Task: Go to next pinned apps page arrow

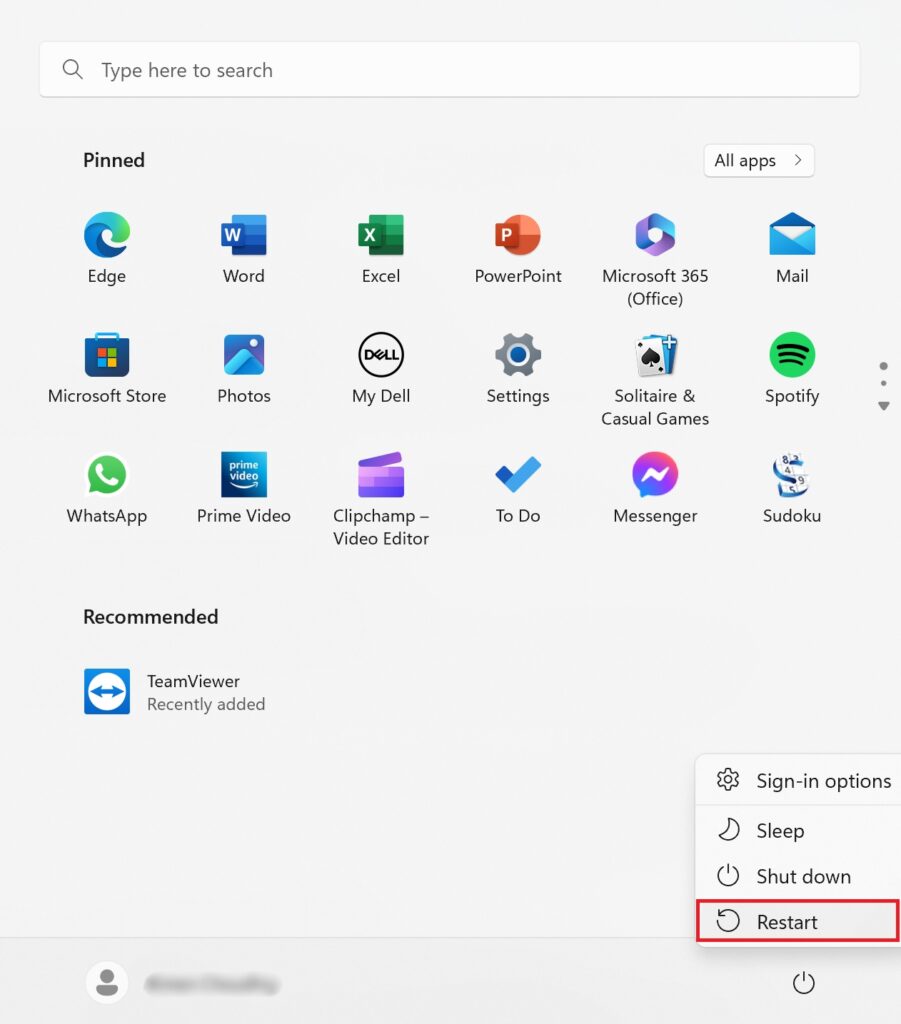Action: [883, 406]
